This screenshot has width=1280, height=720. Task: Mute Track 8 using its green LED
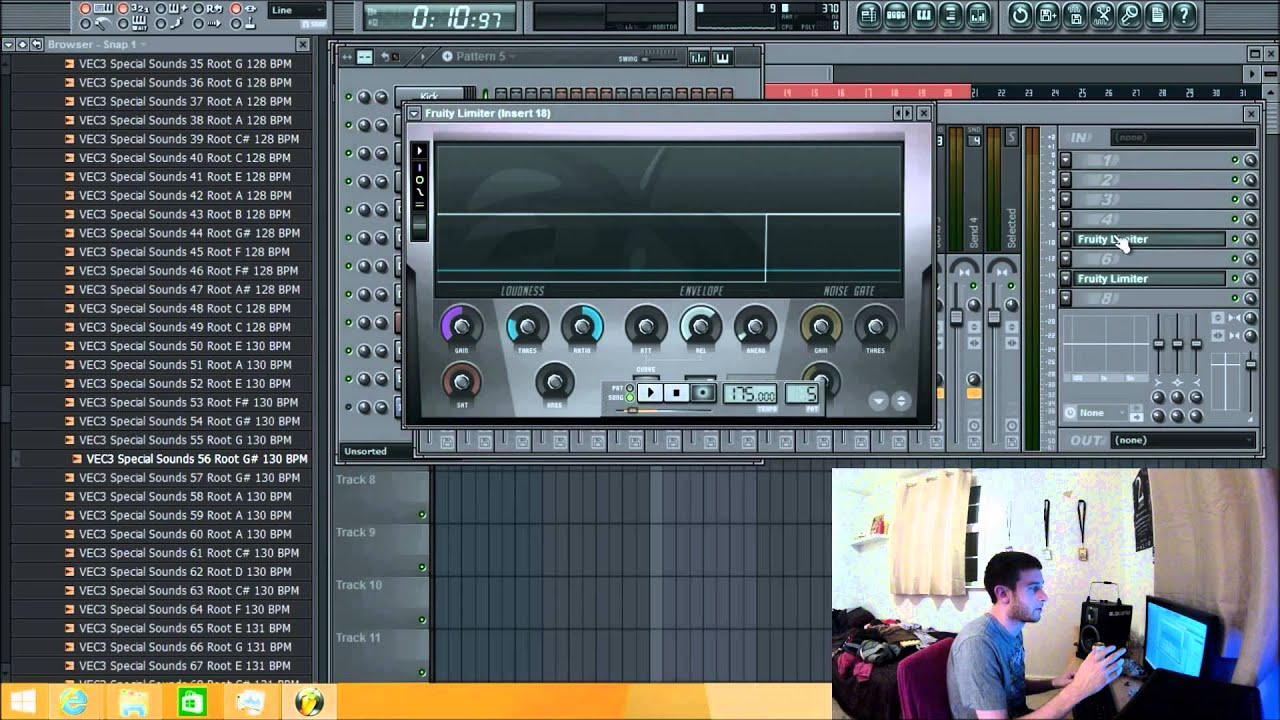pos(422,515)
